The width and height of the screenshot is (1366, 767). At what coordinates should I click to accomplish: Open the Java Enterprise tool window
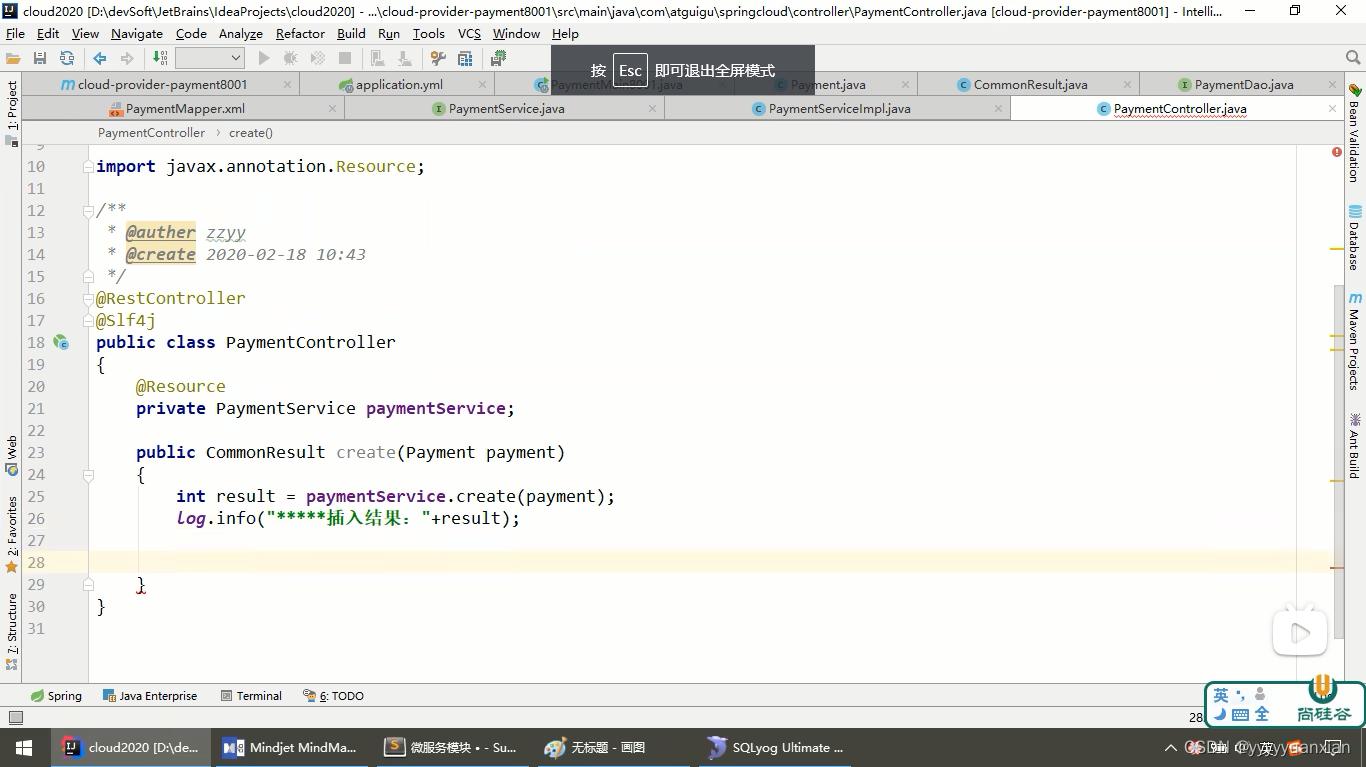coord(149,696)
